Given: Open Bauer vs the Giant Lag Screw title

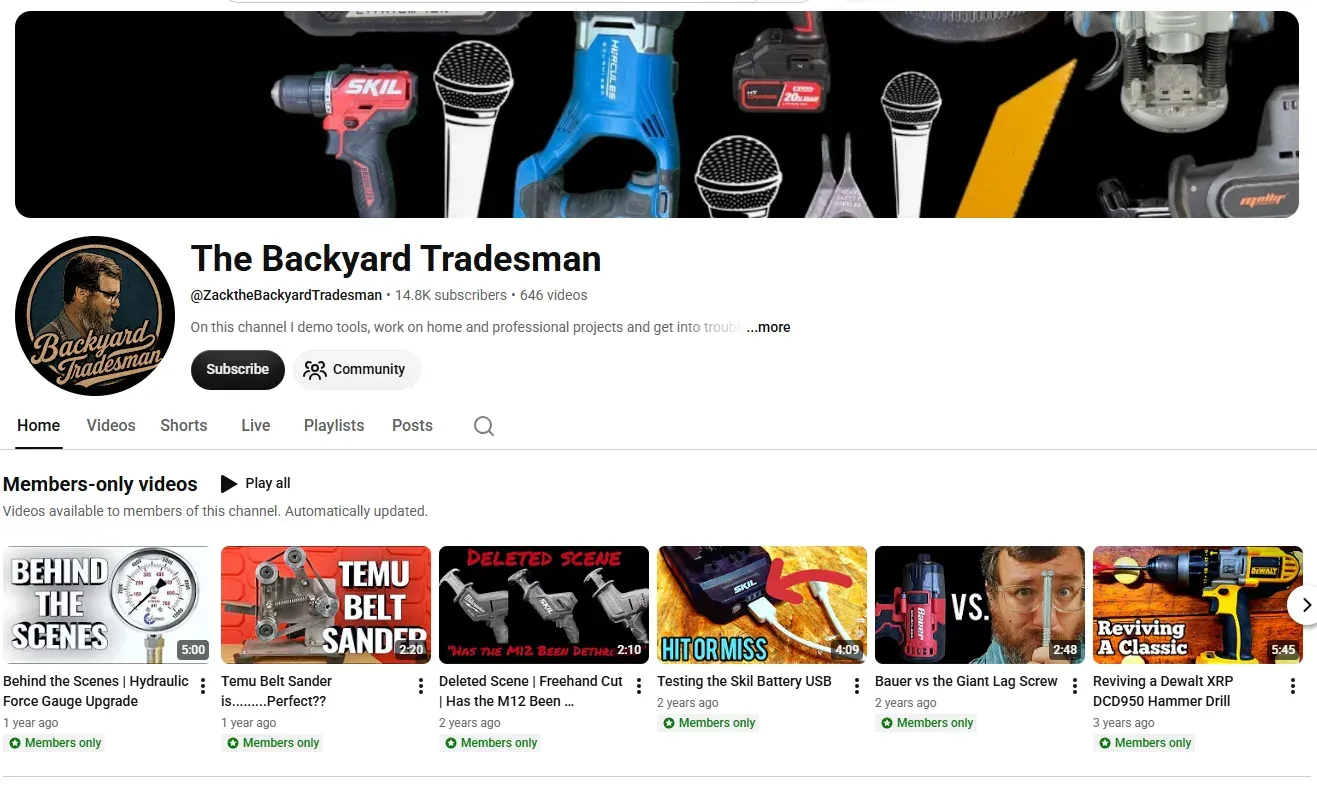Looking at the screenshot, I should tap(966, 681).
